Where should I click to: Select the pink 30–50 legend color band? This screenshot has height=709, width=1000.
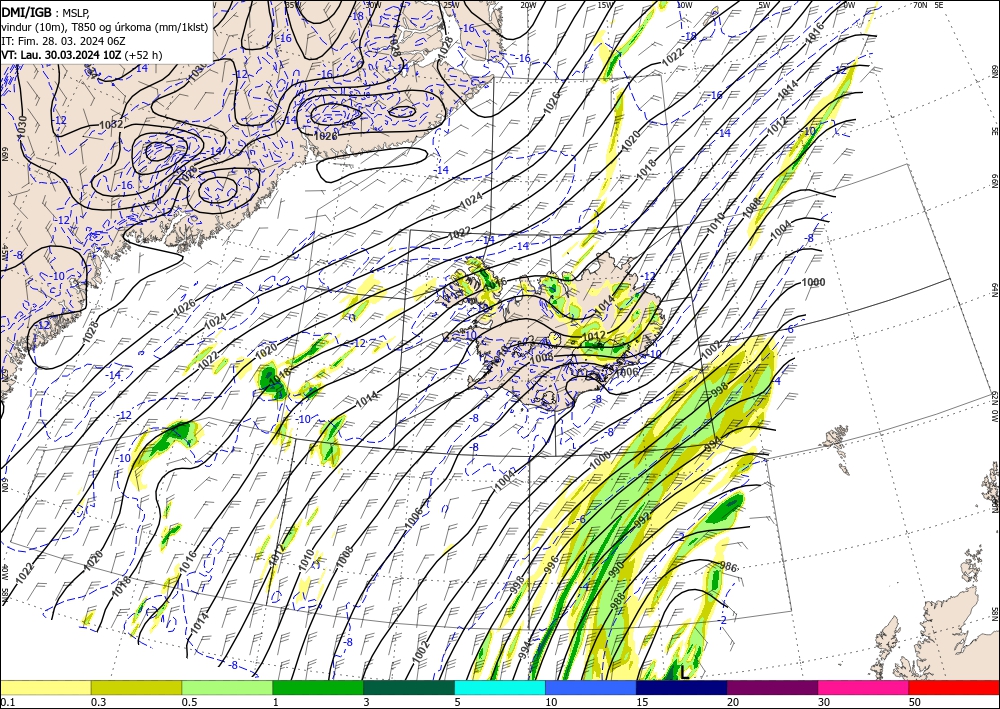864,687
